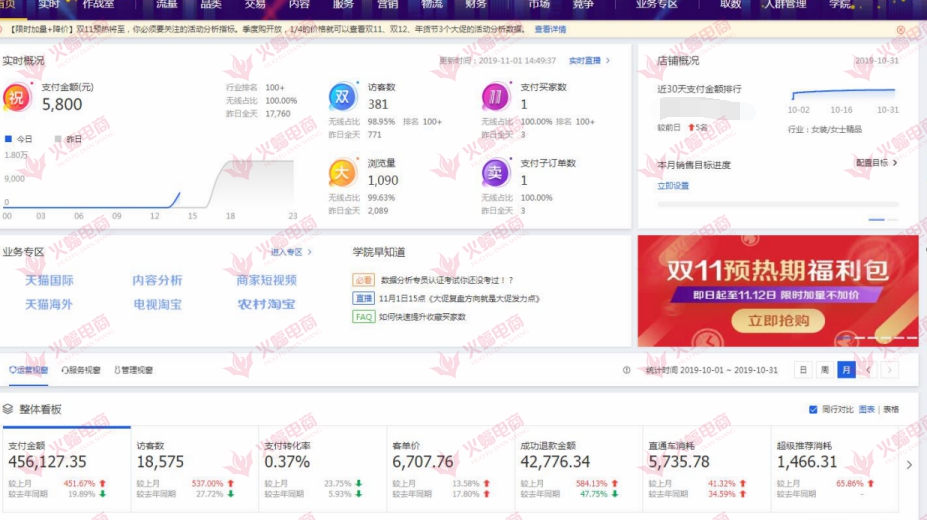The height and width of the screenshot is (520, 927).
Task: Click the 浏览量 value 1,090
Action: [x=383, y=180]
